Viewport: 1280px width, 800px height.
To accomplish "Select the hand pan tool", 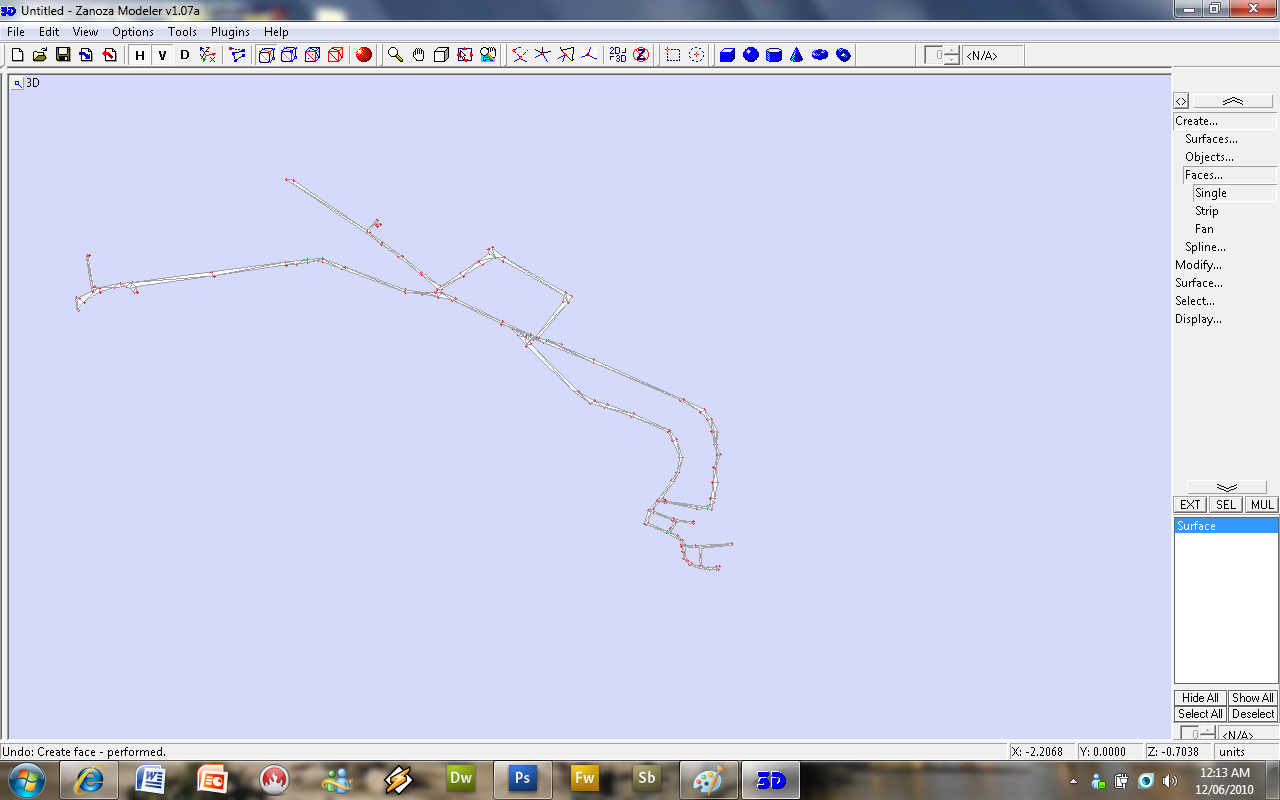I will pyautogui.click(x=418, y=55).
